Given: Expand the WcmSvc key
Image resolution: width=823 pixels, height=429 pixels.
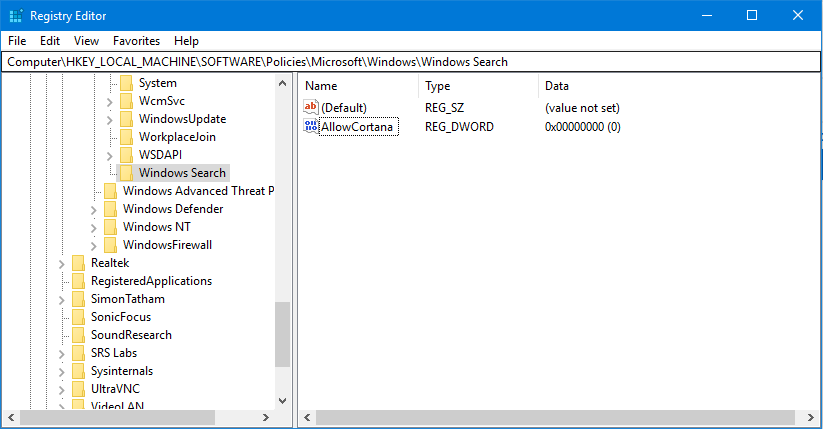Looking at the screenshot, I should (109, 102).
